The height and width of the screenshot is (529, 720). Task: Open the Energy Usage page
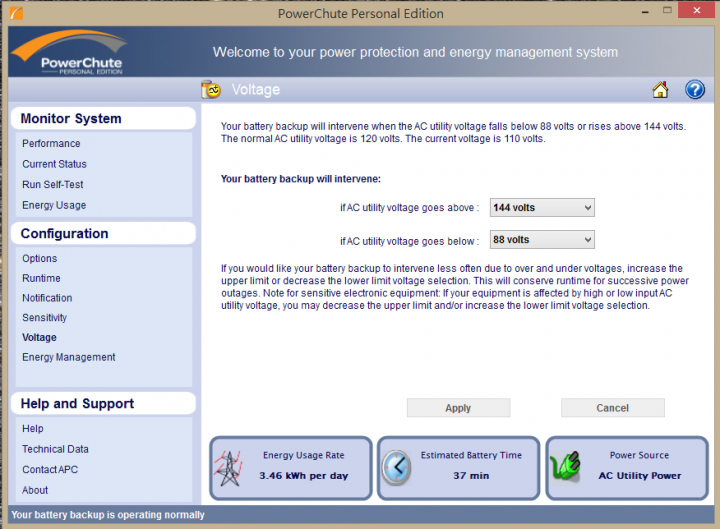[x=54, y=205]
